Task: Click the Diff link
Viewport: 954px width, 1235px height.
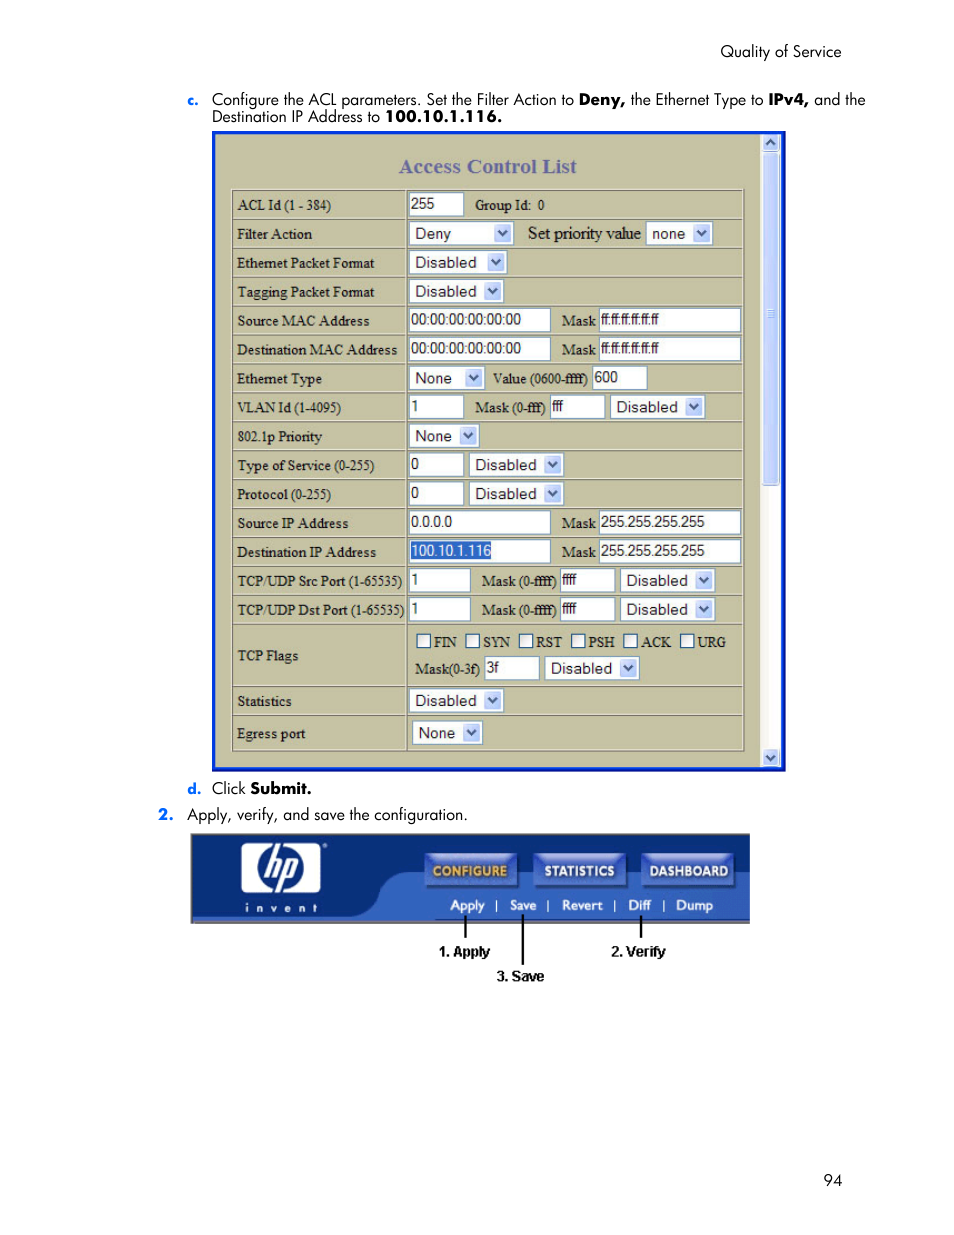Action: 639,905
